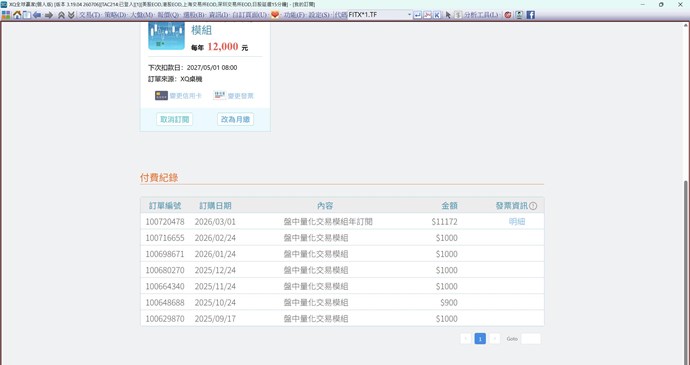Click the 變更信用卡 link
The height and width of the screenshot is (365, 690).
[x=185, y=96]
